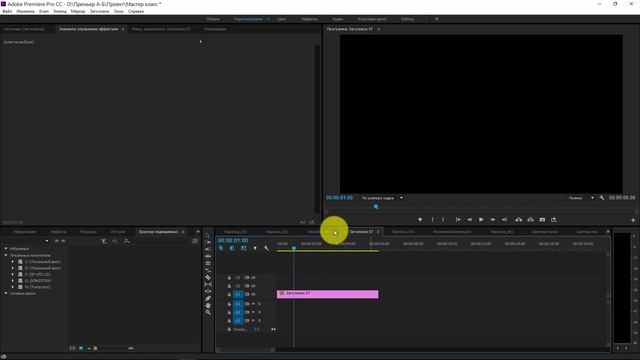Click the search icon in Media Browser
This screenshot has width=640, height=360.
click(x=127, y=241)
